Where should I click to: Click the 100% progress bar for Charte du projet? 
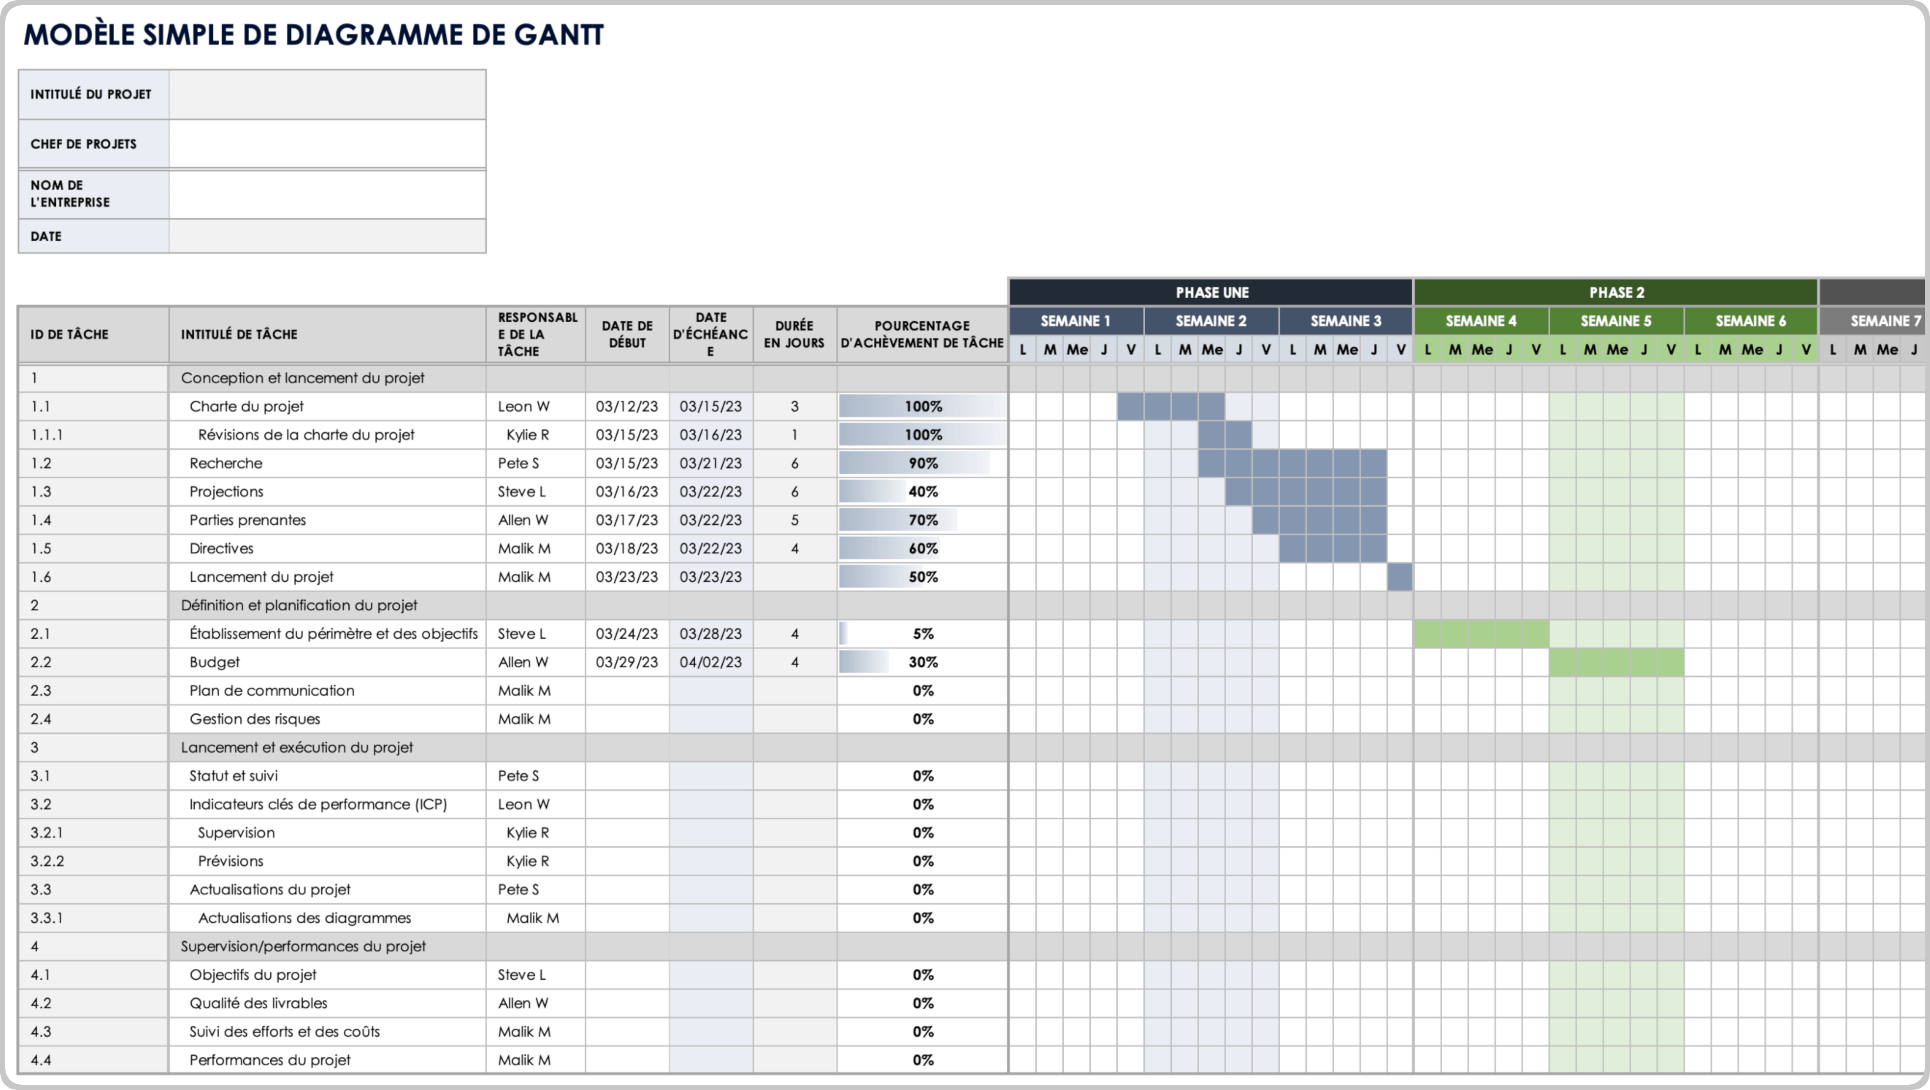pyautogui.click(x=922, y=406)
